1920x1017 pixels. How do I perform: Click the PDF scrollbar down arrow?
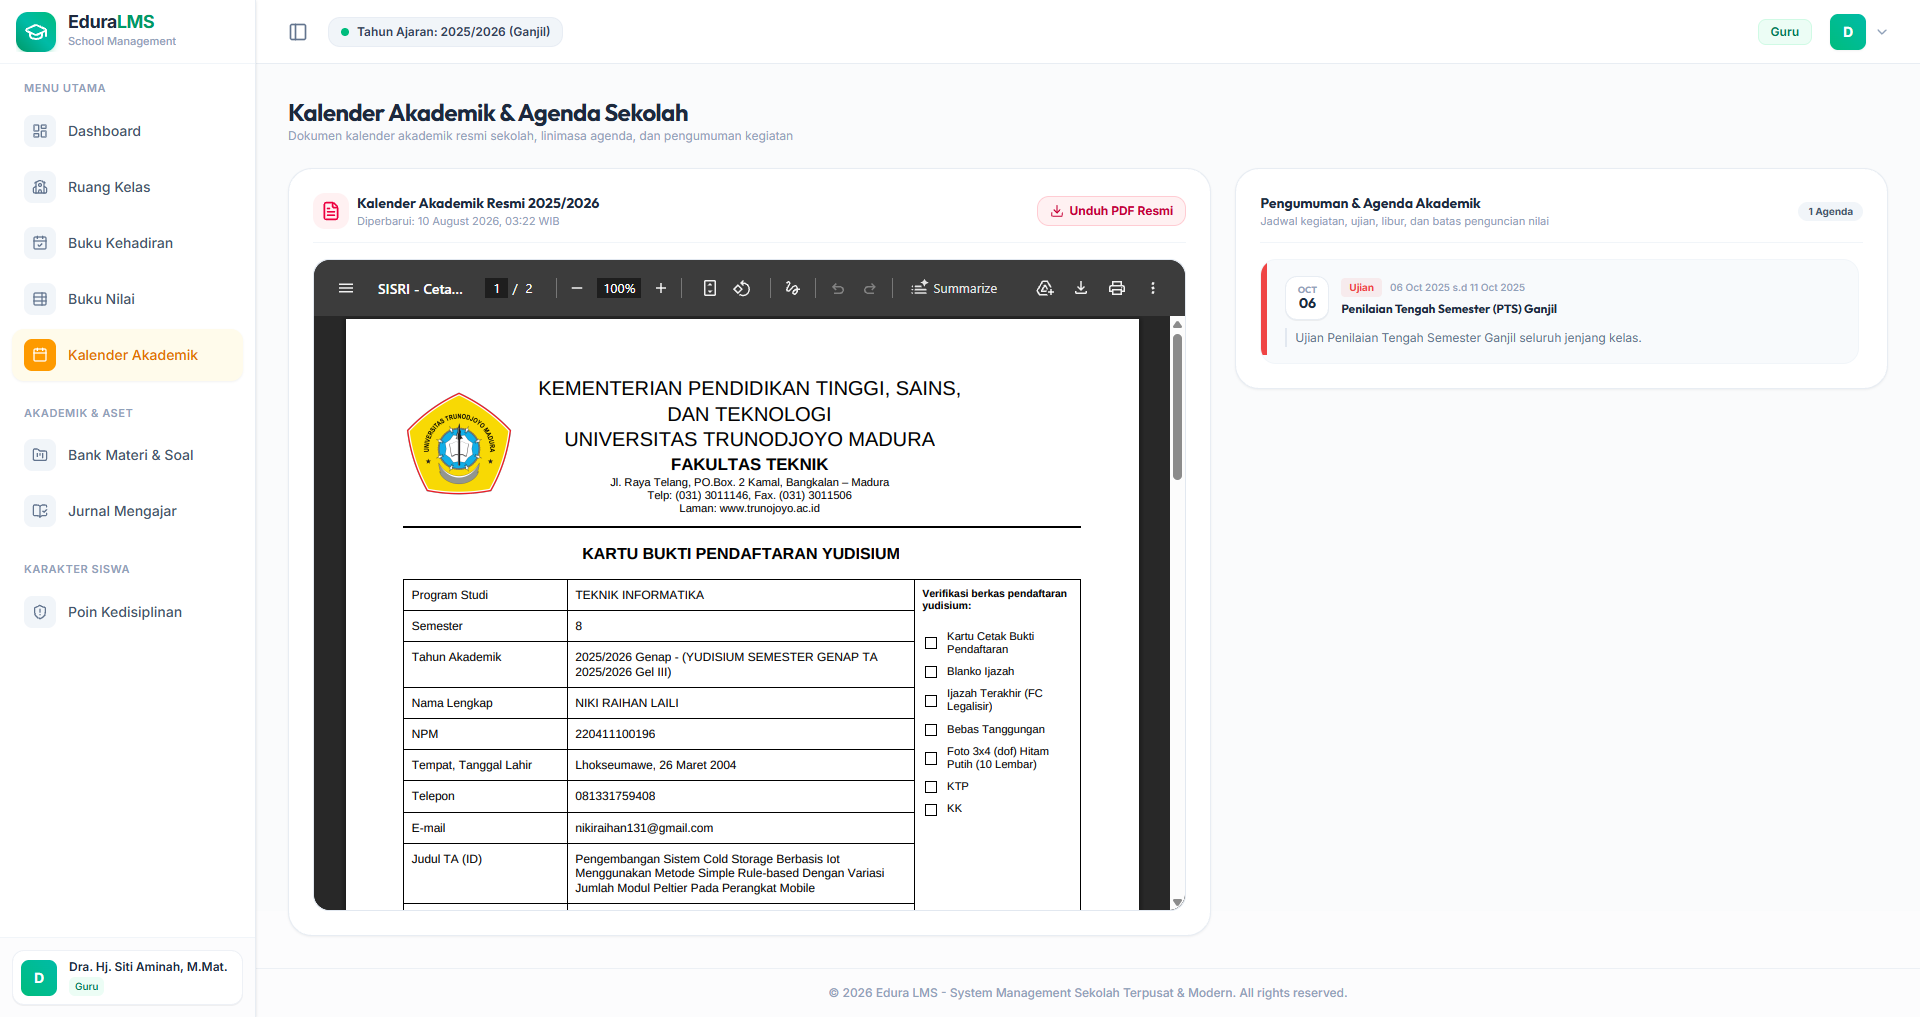coord(1177,902)
